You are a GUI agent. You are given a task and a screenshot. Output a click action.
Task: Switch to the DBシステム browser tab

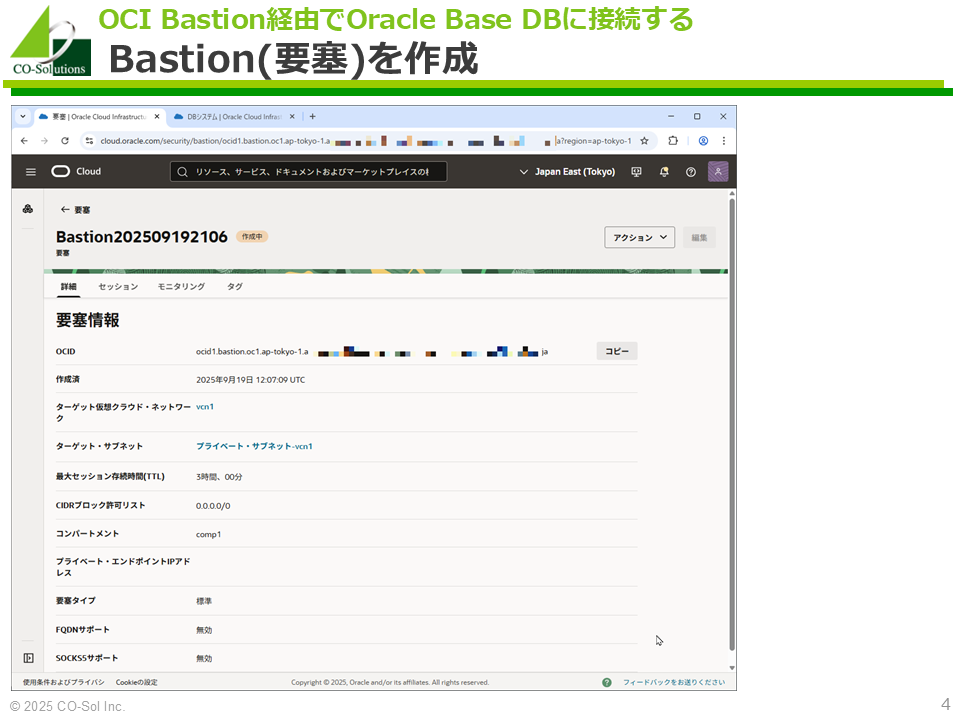(234, 116)
